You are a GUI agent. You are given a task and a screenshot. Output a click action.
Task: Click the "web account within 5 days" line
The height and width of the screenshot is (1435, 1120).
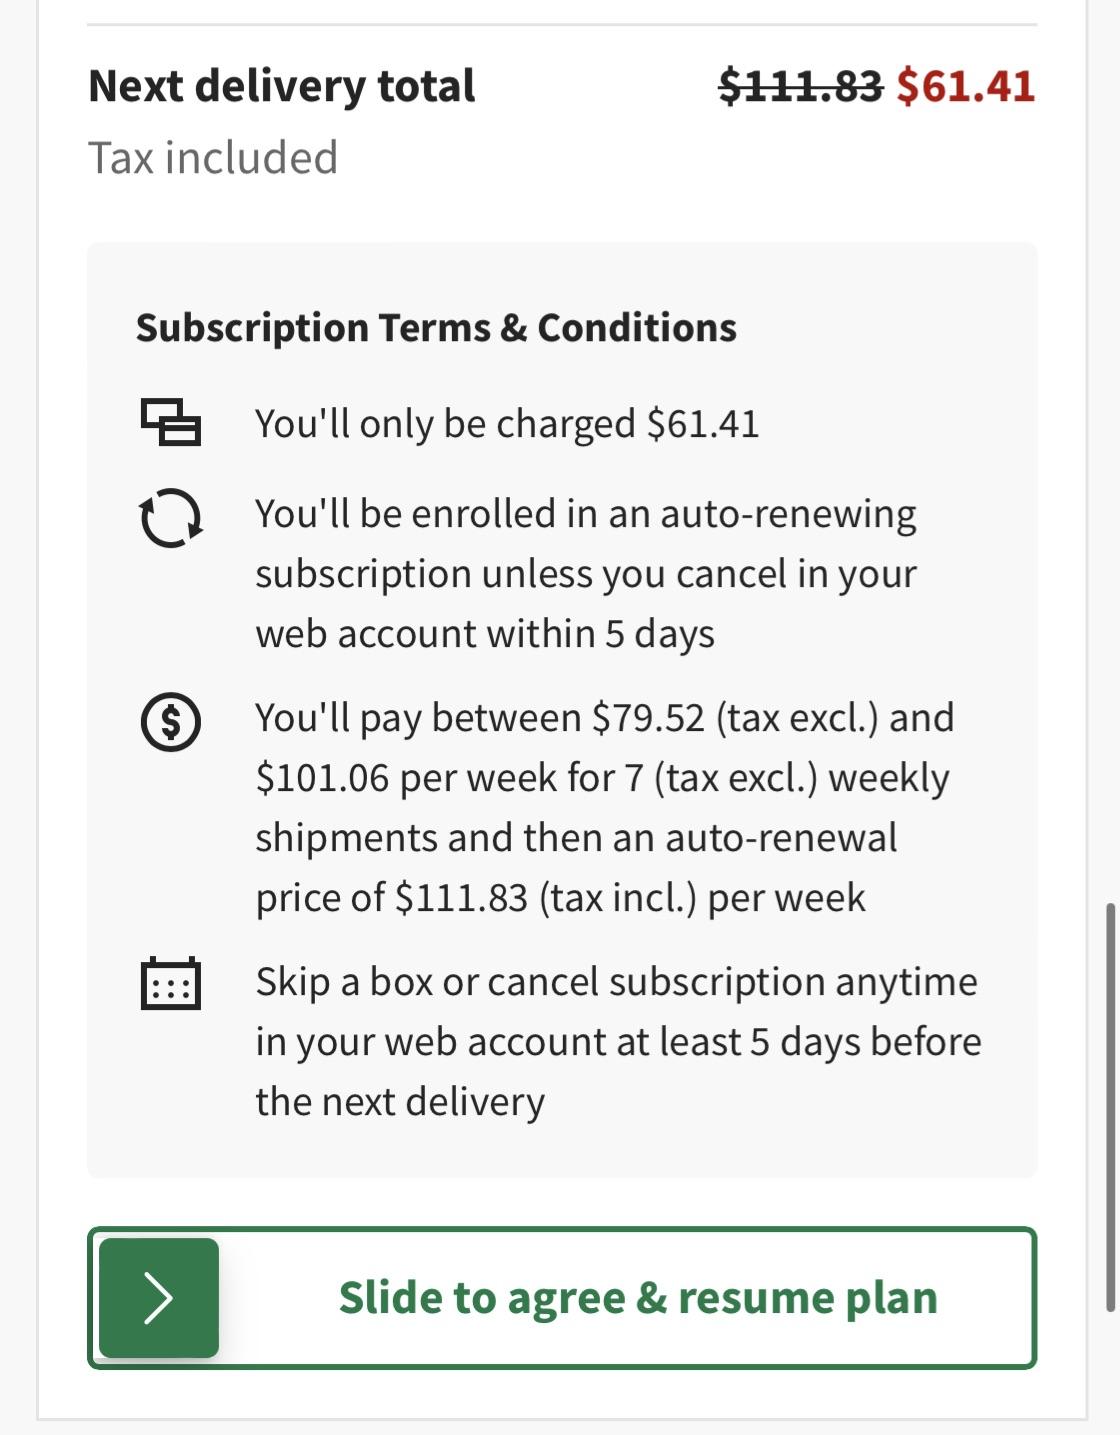coord(485,634)
